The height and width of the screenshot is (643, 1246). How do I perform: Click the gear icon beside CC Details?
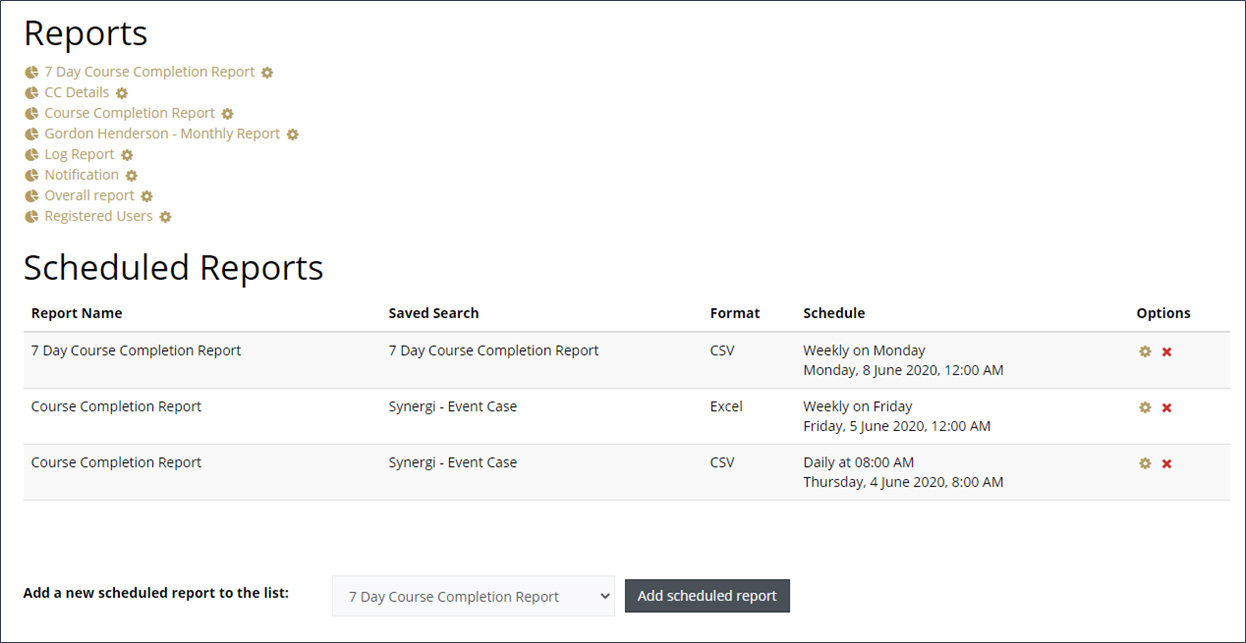point(122,93)
